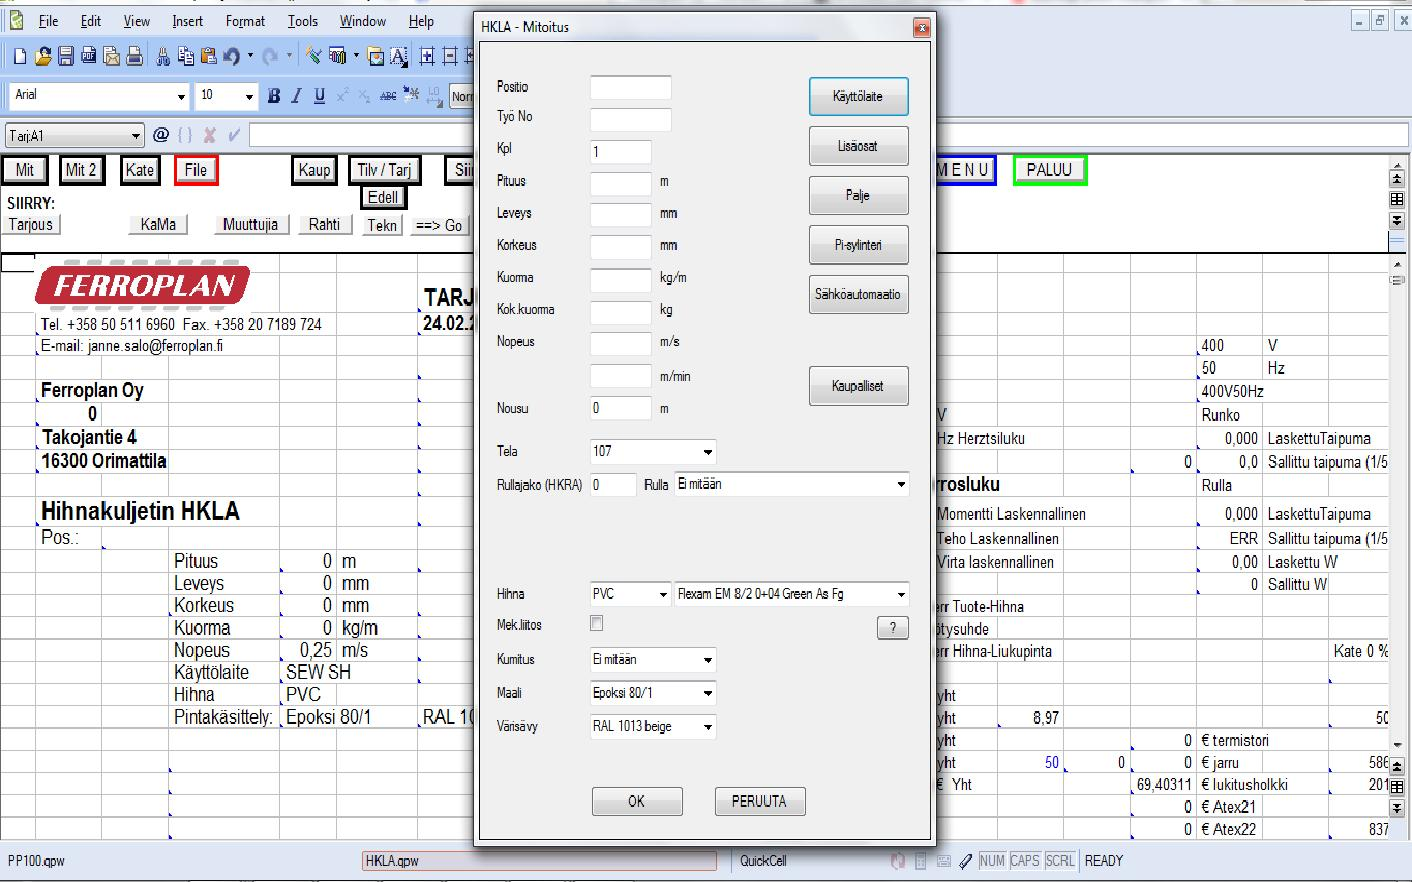This screenshot has height=882, width=1412.
Task: Expand the Flexam EM 8/2 belt dropdown
Action: point(901,594)
